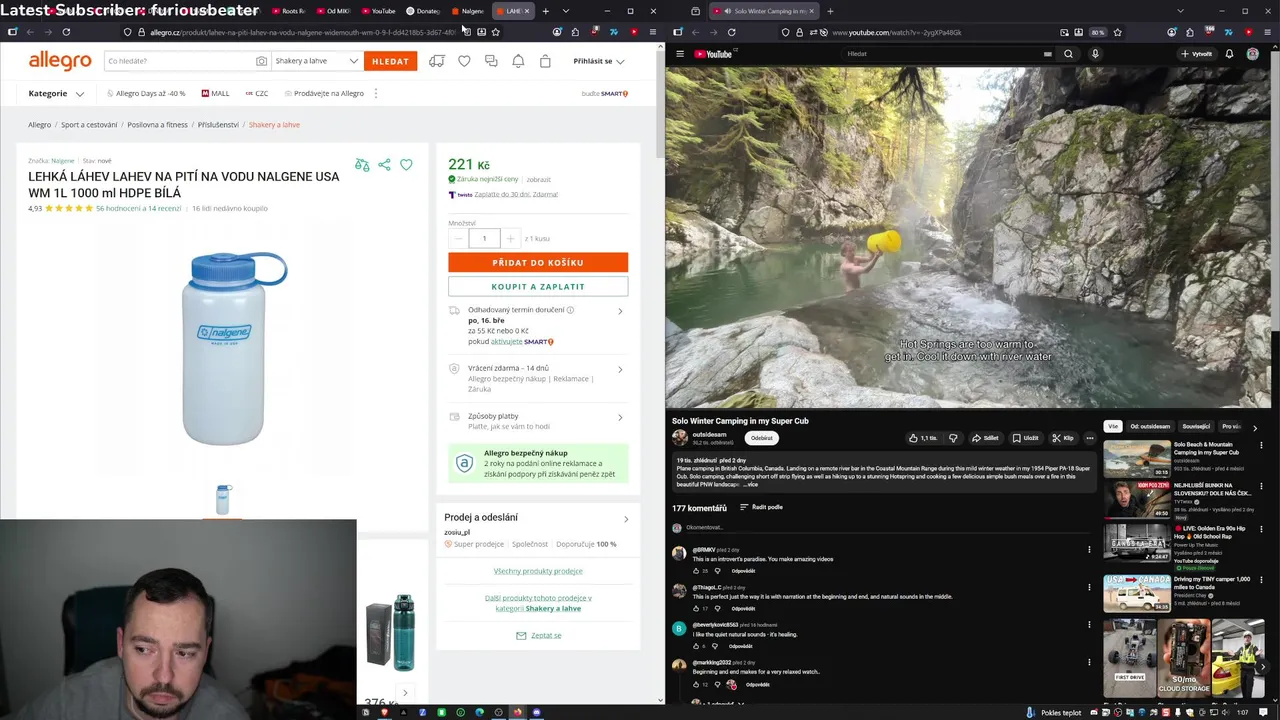Select Od: outsidesam filter chip

pos(1150,427)
